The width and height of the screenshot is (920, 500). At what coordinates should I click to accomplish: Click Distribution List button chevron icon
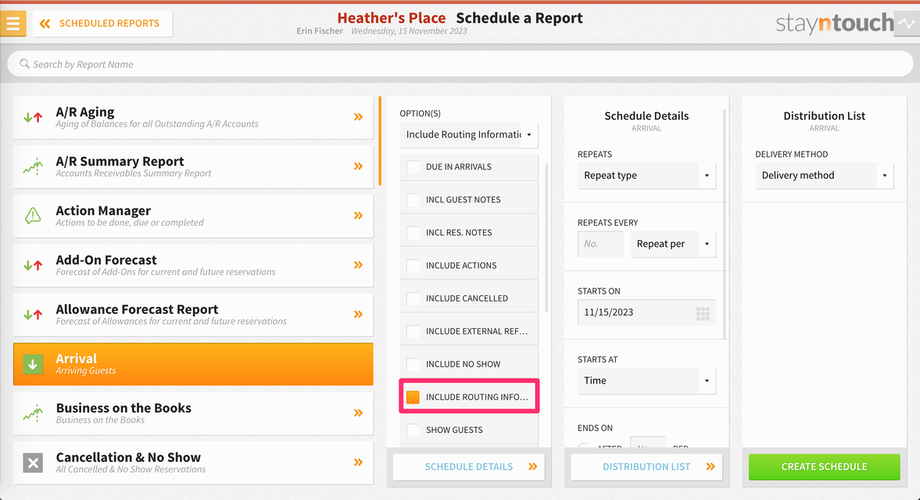[x=711, y=467]
